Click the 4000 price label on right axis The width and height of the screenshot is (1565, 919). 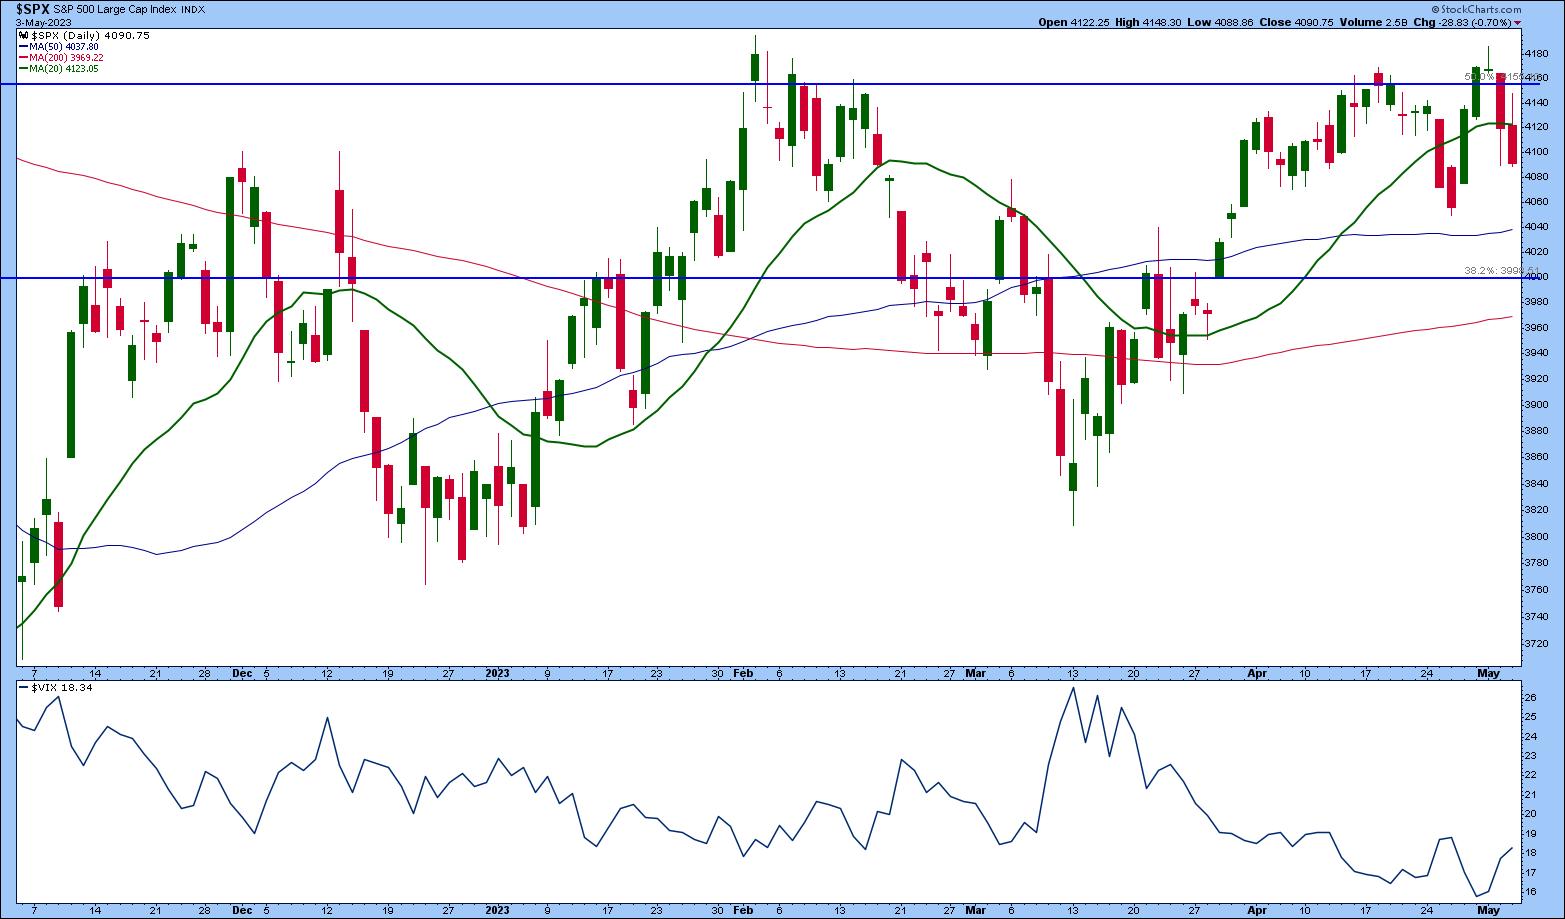1538,277
